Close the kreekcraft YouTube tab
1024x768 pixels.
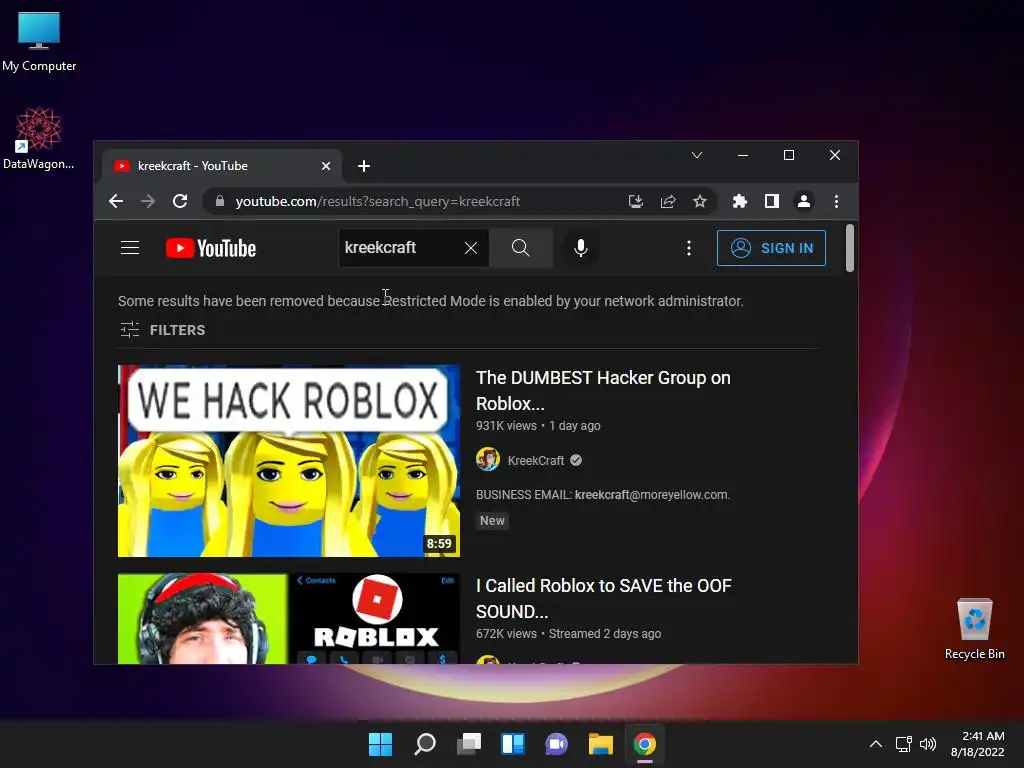point(326,166)
